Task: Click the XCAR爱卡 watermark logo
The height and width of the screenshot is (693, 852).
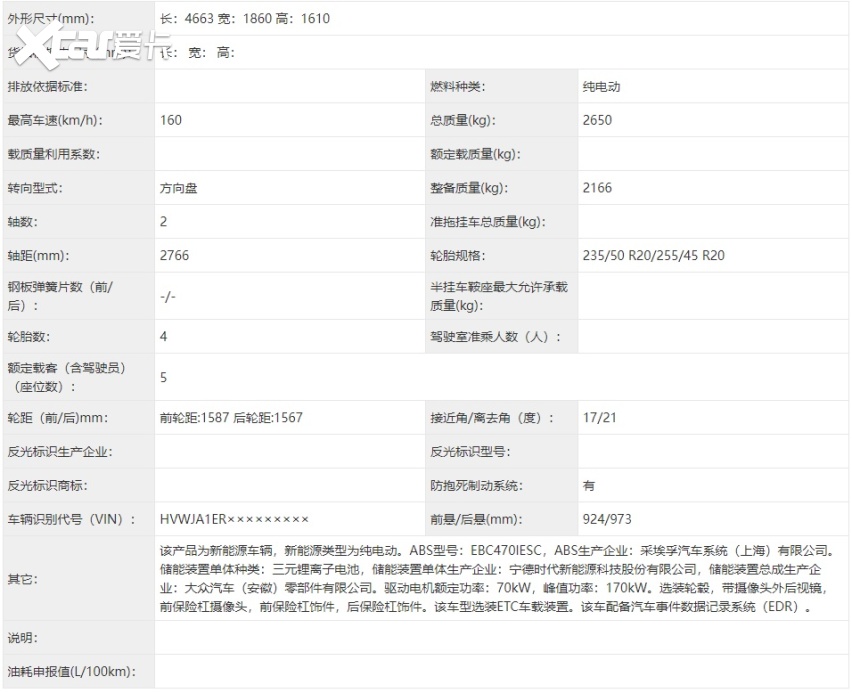Action: tap(93, 43)
